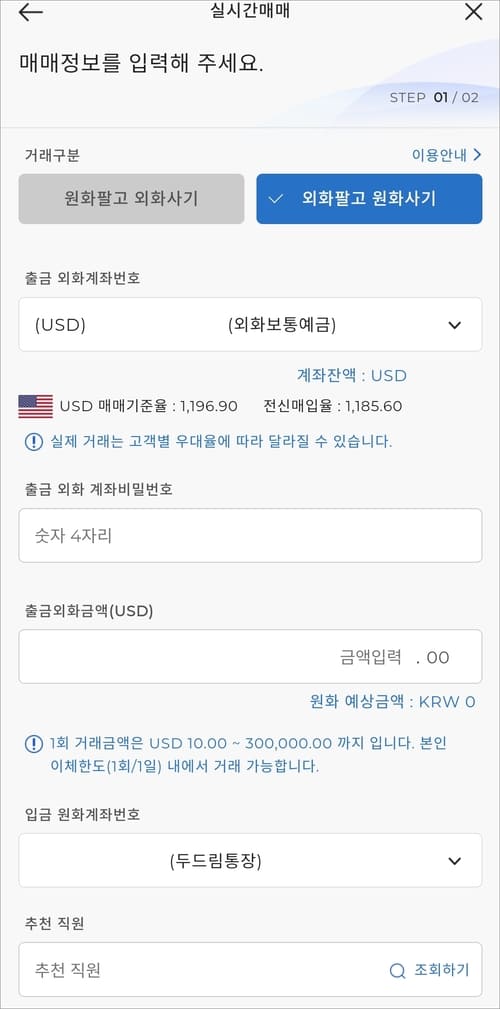The image size is (500, 1009).
Task: Tap the back arrow icon
Action: tap(30, 12)
